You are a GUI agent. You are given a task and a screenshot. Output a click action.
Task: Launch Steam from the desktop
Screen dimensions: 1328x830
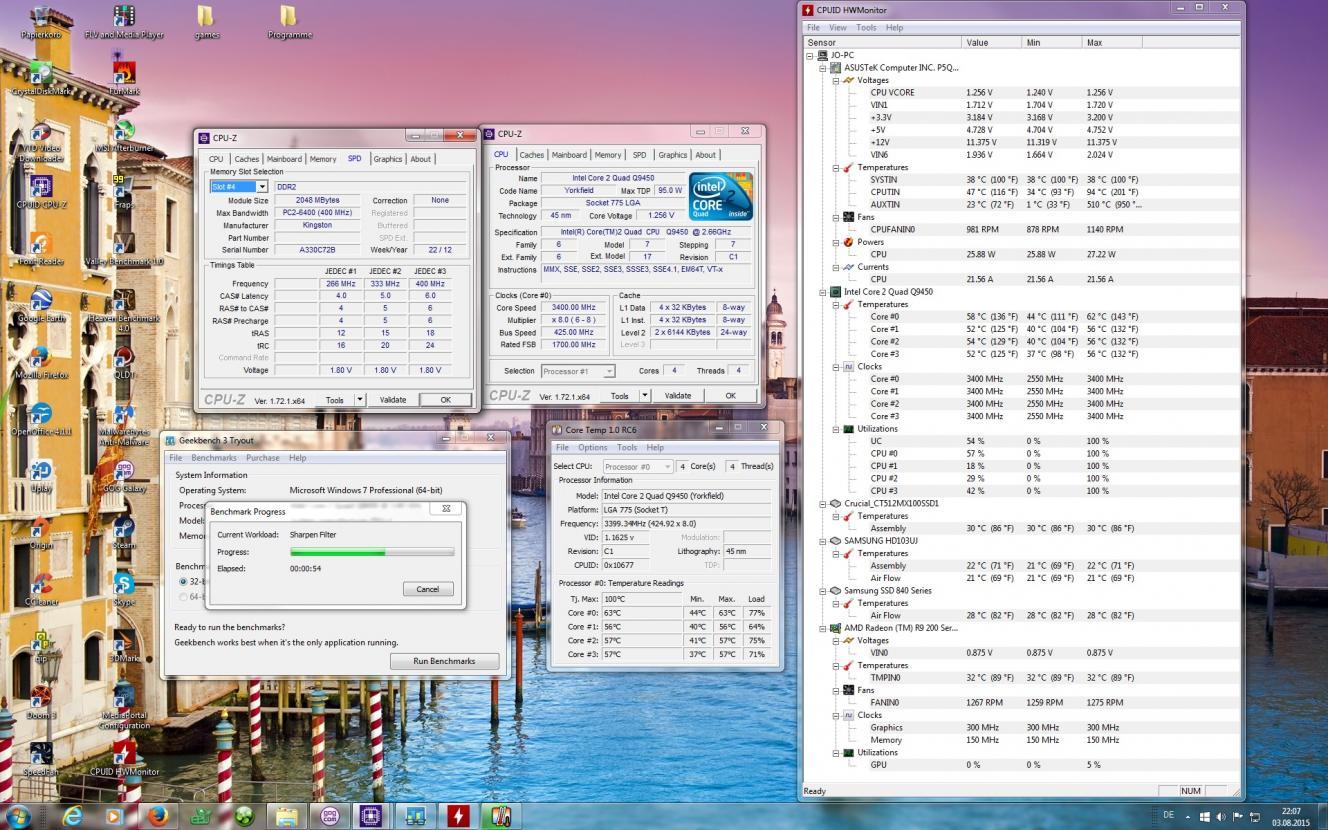(124, 529)
